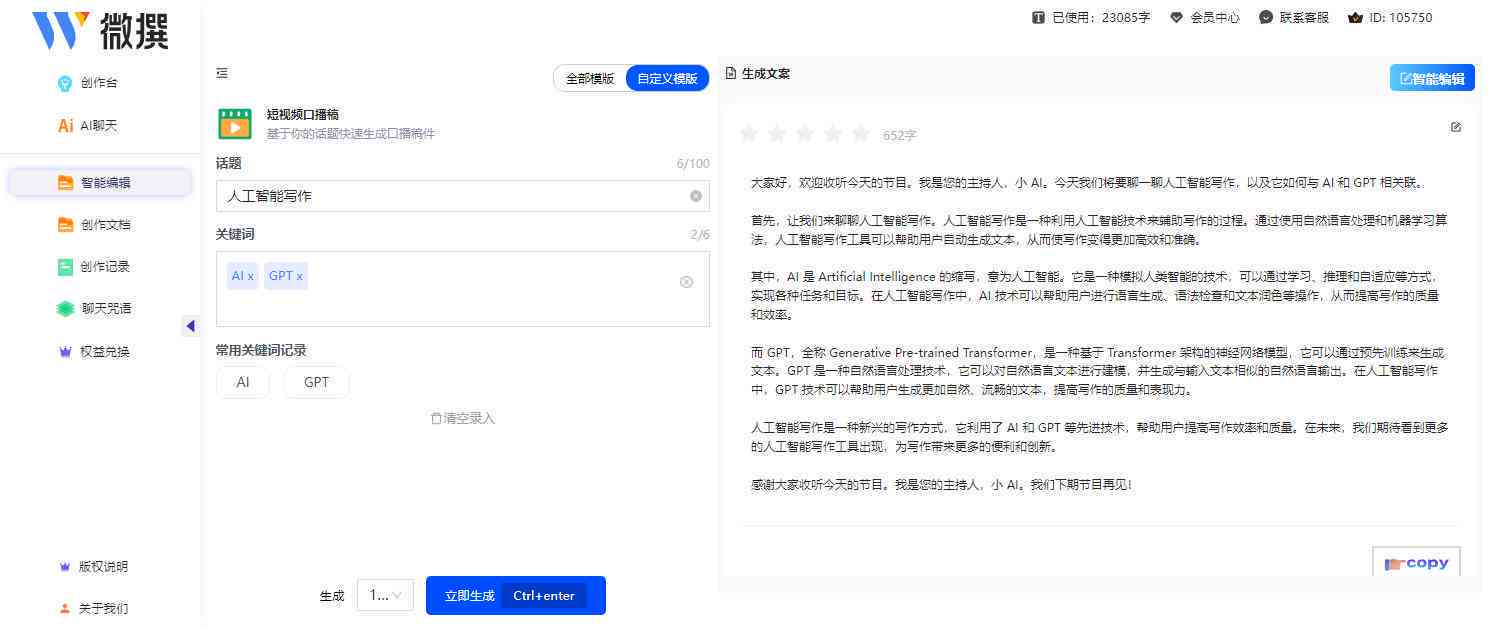This screenshot has height=630, width=1490.
Task: Clear all keywords with the x icon
Action: [686, 282]
